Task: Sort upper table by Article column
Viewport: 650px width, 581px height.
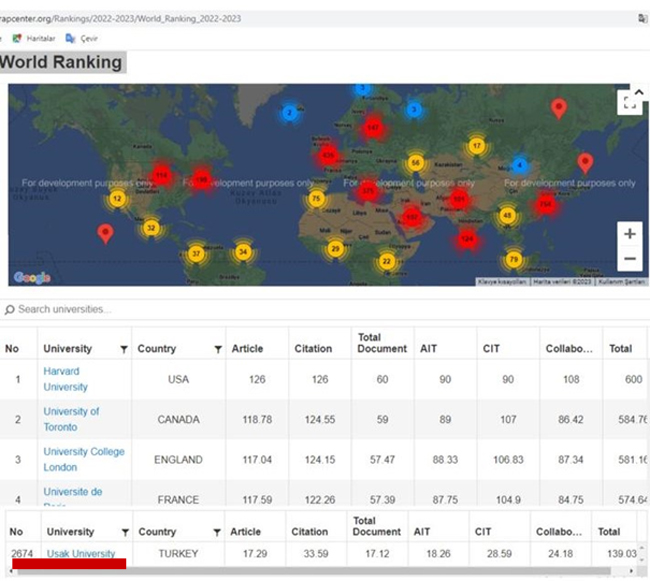Action: (247, 349)
